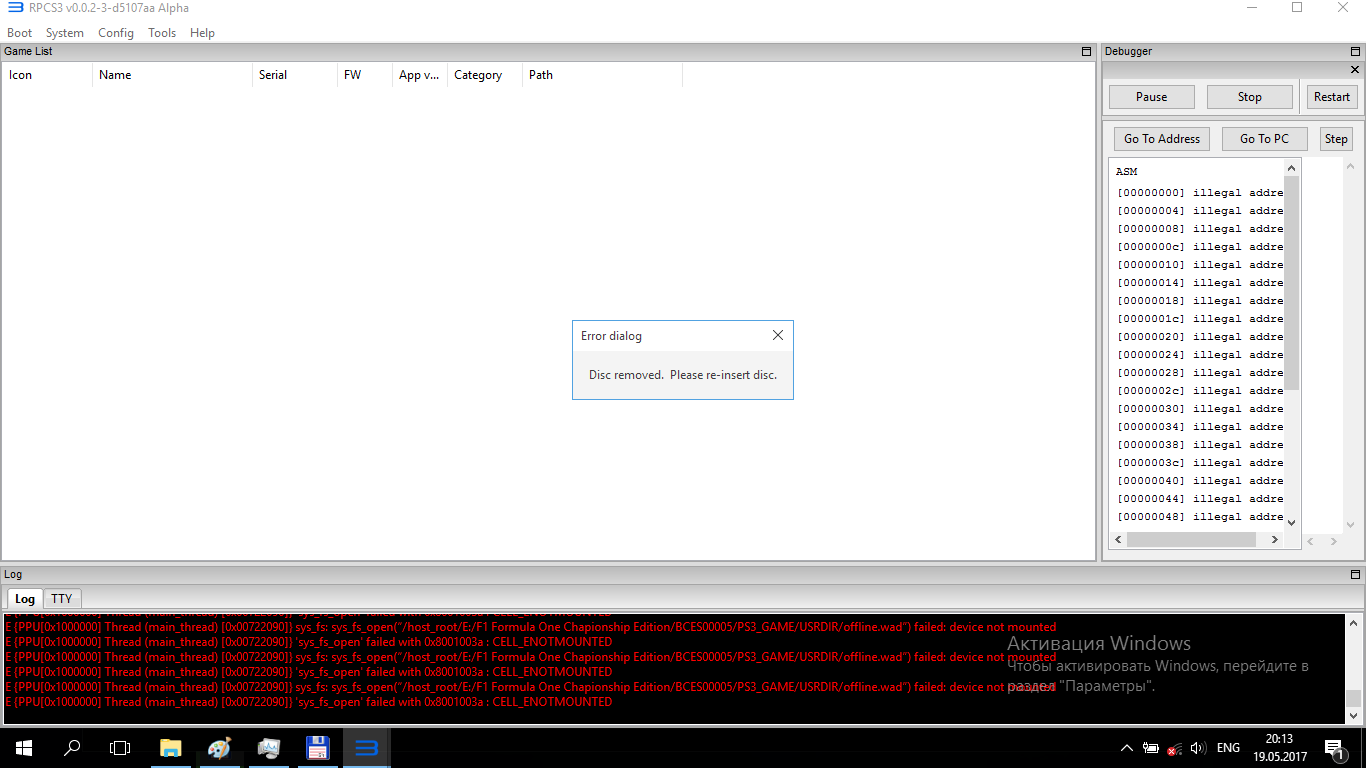Viewport: 1366px width, 768px height.
Task: Sort game list by Icon column
Action: click(x=47, y=75)
